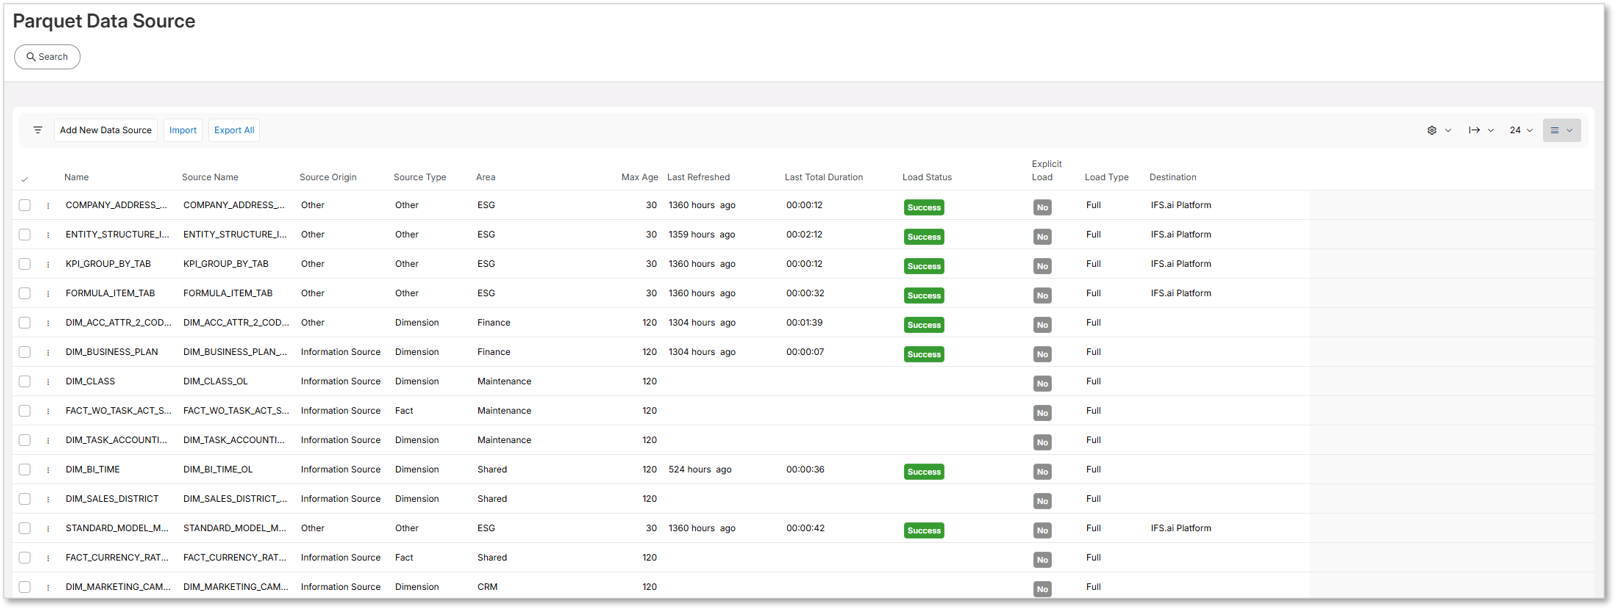This screenshot has height=609, width=1615.
Task: Sort by Last Refreshed column header
Action: [698, 177]
